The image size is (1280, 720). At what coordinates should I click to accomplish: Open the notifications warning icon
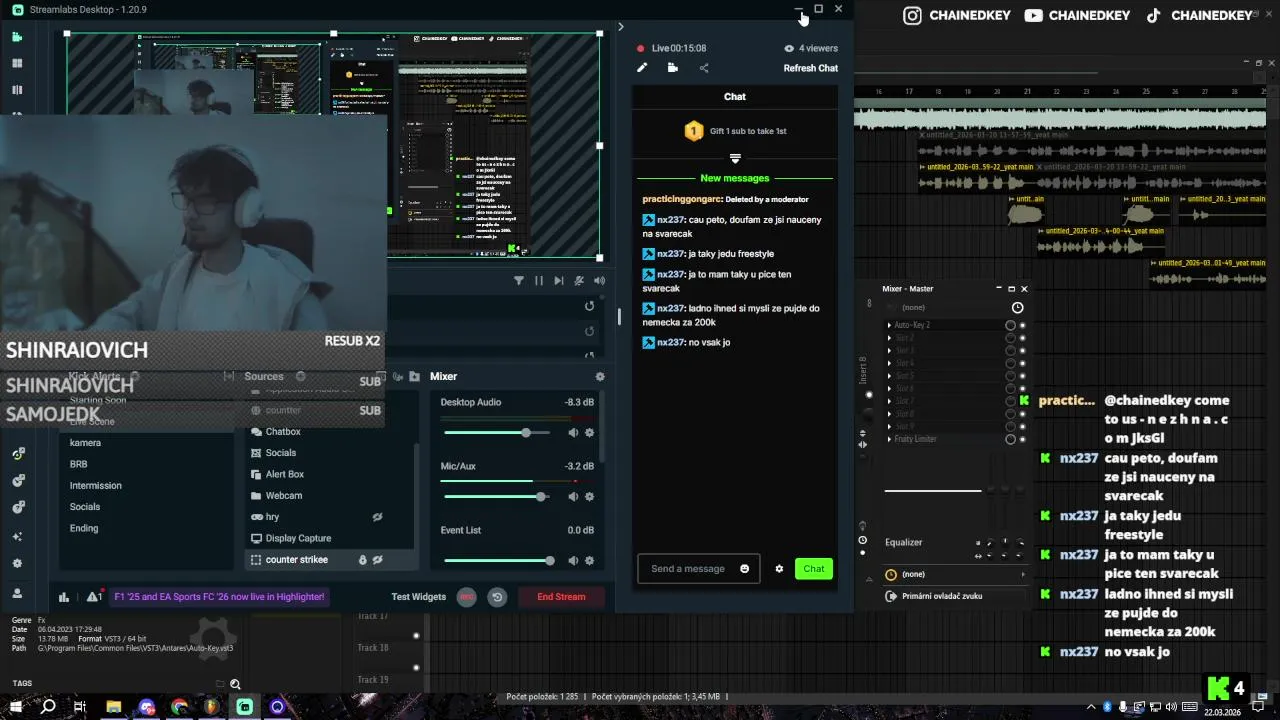(x=94, y=597)
